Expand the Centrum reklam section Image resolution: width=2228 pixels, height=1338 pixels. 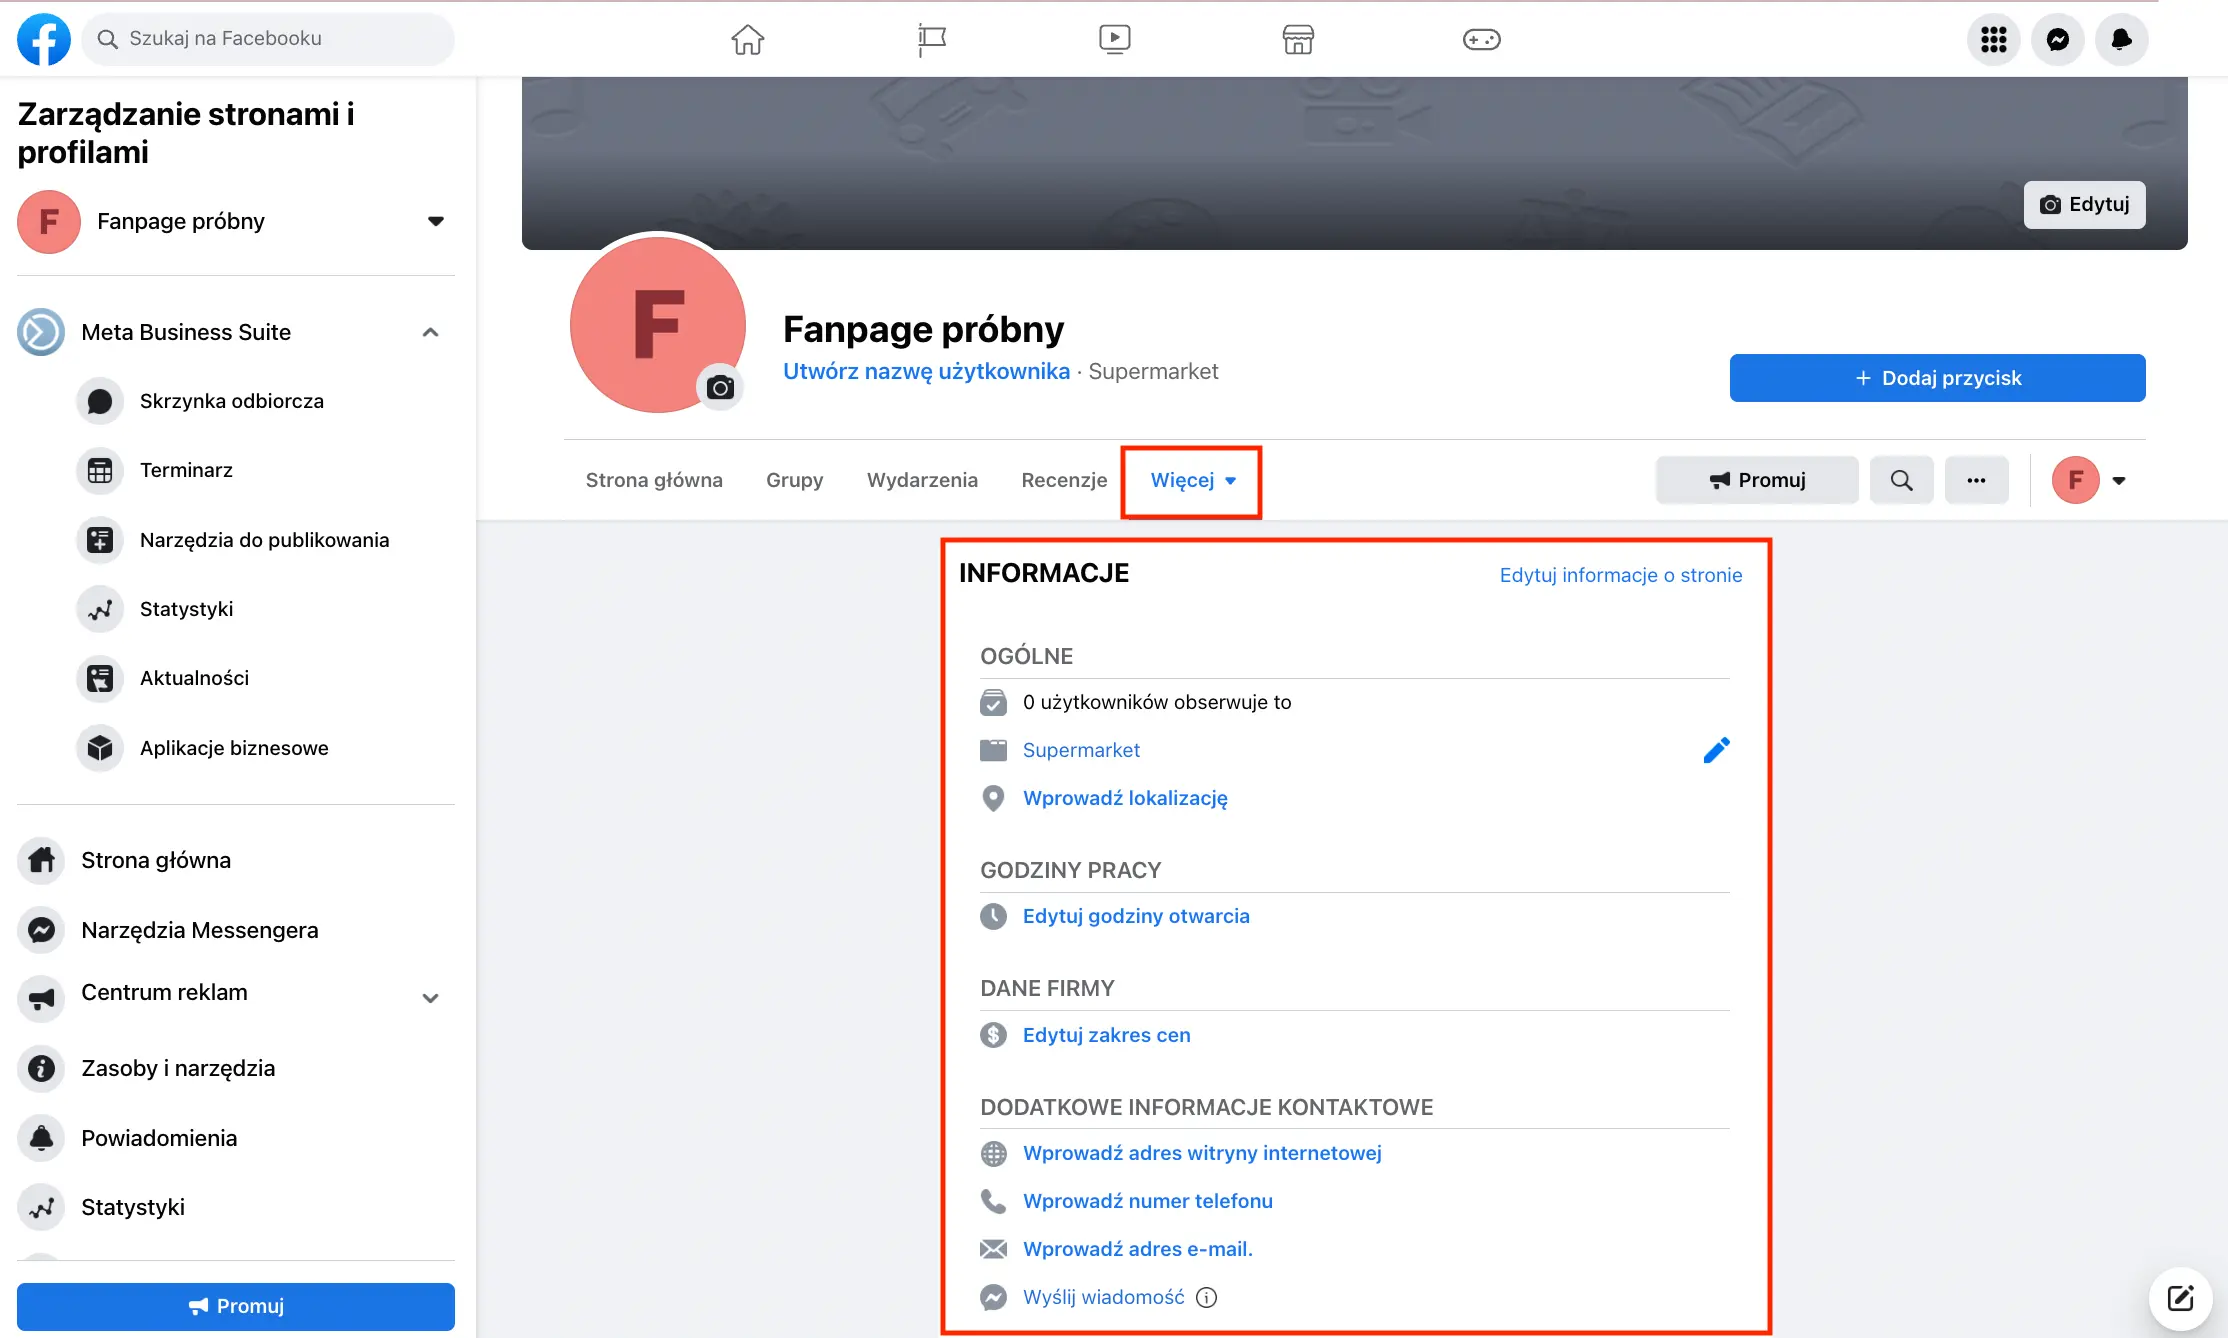(430, 997)
